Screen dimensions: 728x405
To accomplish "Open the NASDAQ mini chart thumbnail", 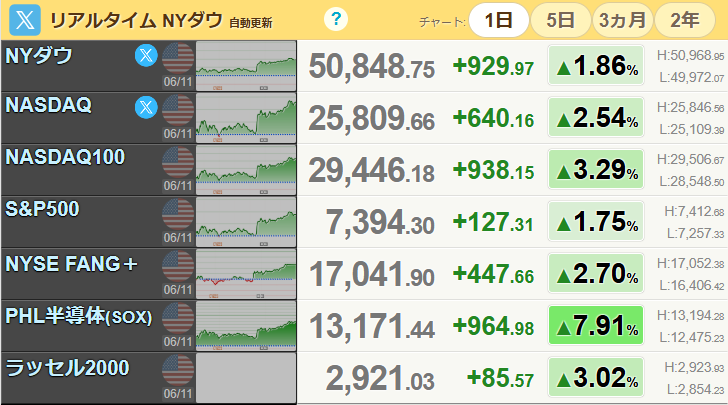I will coord(246,118).
